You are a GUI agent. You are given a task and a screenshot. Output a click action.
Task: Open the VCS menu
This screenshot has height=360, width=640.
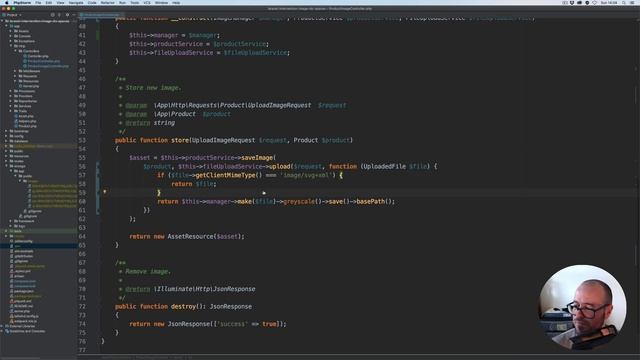click(147, 2)
